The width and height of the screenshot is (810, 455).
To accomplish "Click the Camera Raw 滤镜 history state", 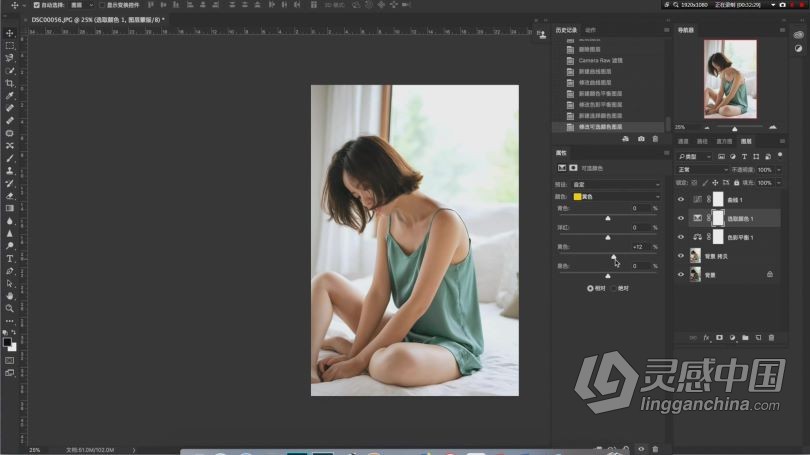I will [x=600, y=60].
